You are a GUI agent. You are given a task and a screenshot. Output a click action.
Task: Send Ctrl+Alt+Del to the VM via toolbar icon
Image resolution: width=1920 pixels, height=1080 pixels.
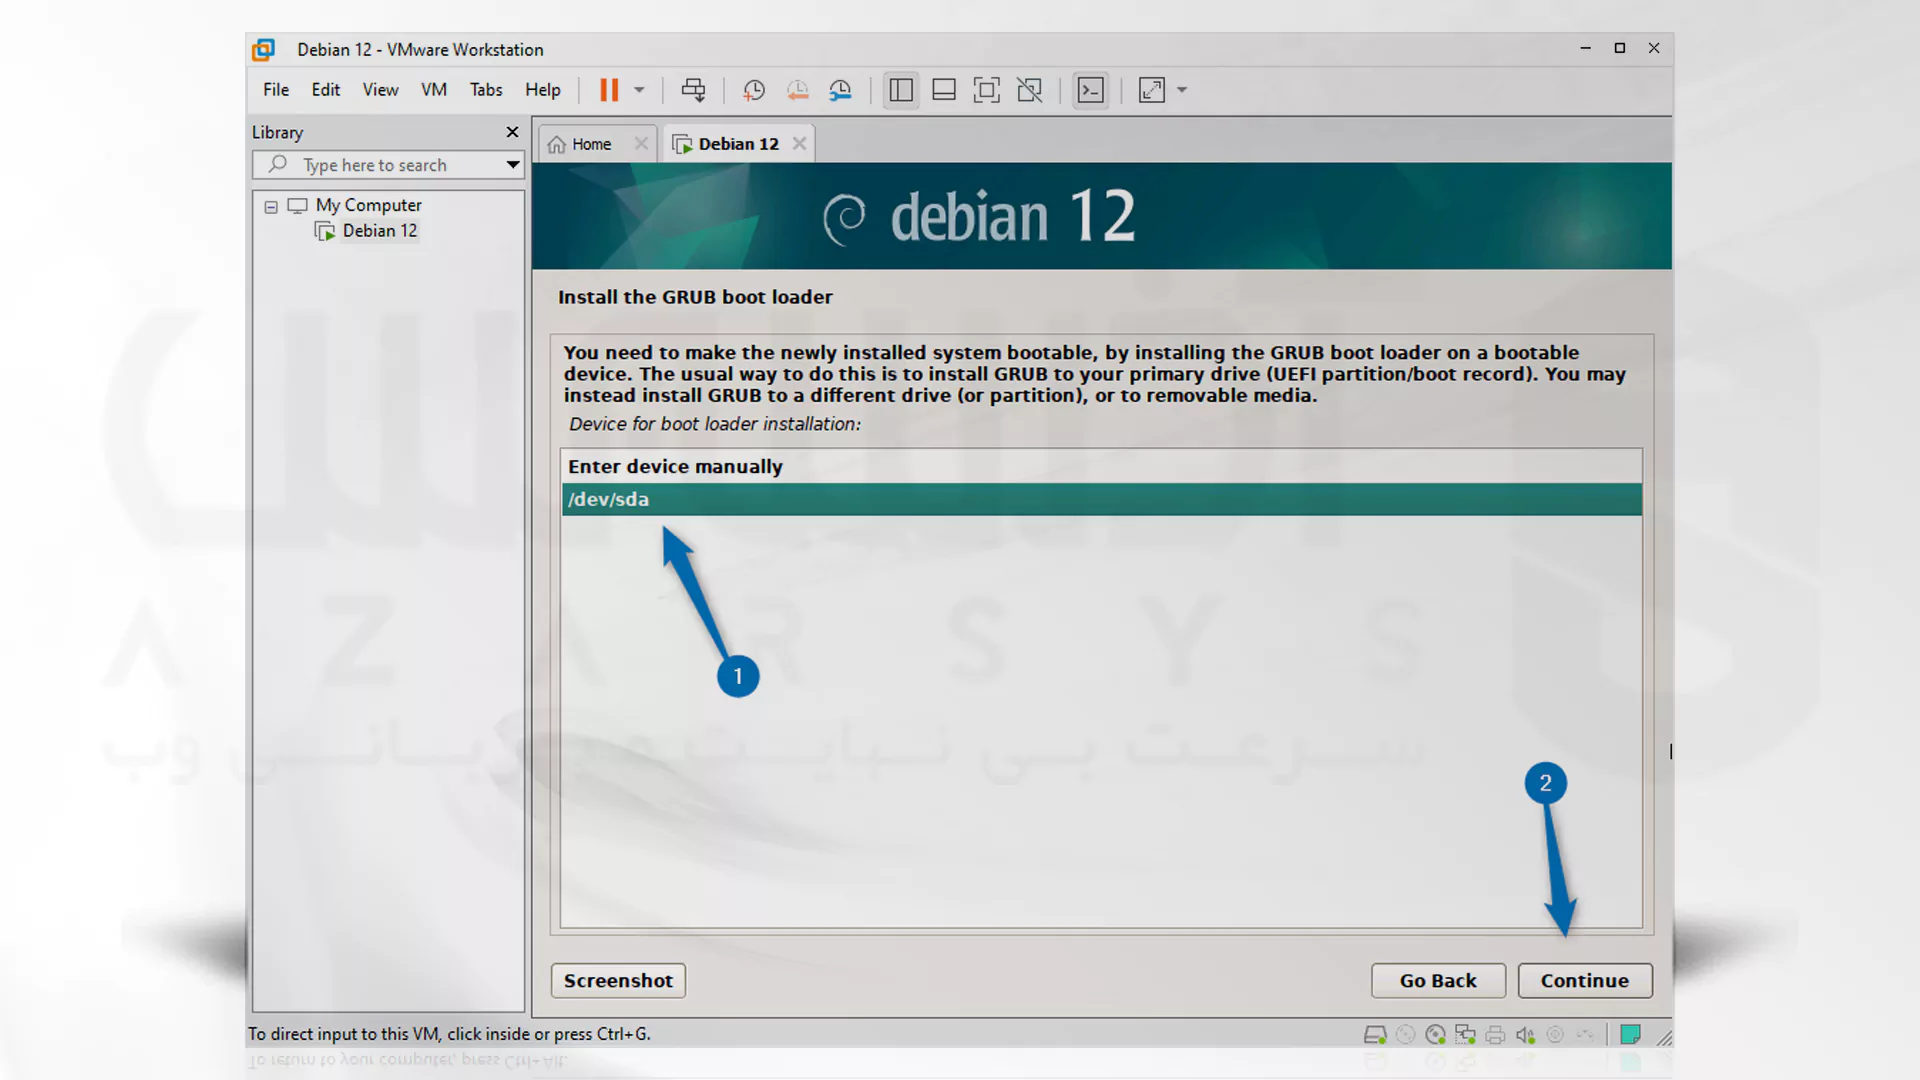tap(693, 90)
